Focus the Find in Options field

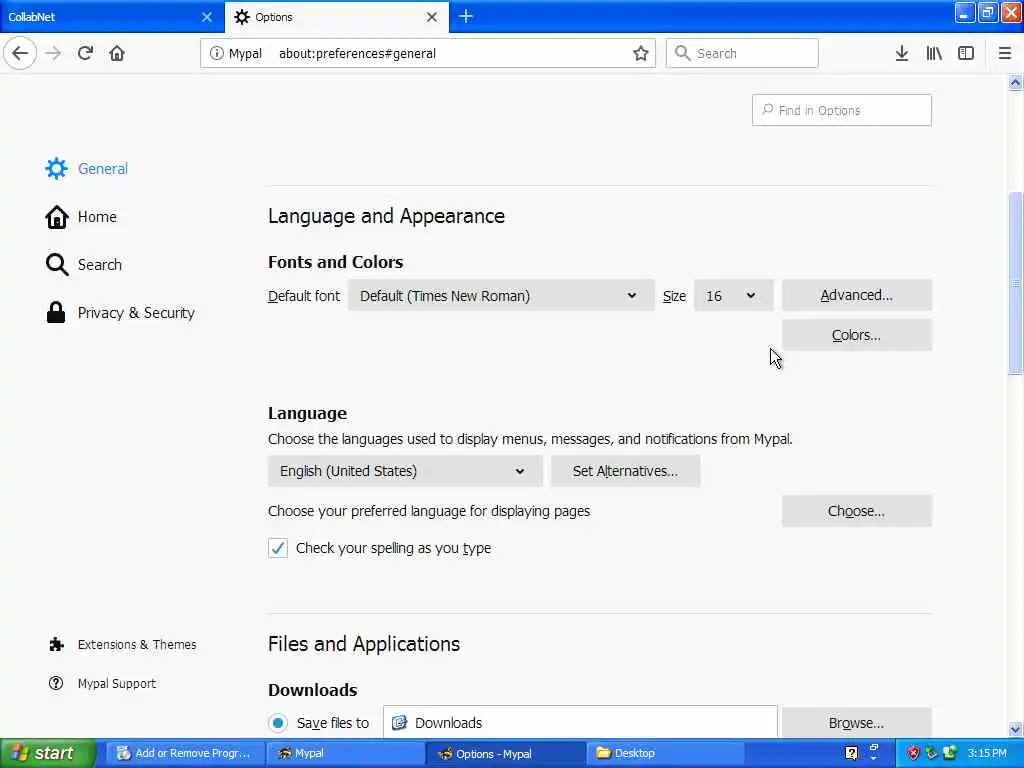click(x=841, y=110)
